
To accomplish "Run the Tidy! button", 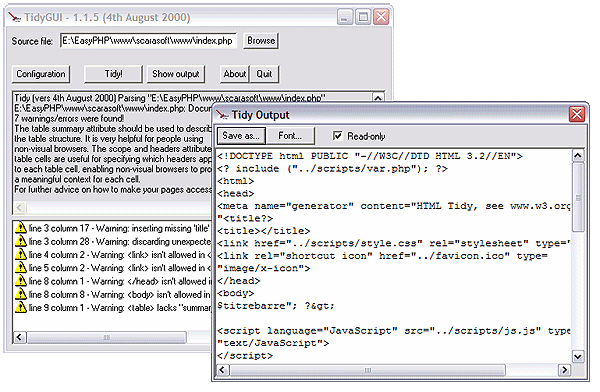I will coord(113,74).
